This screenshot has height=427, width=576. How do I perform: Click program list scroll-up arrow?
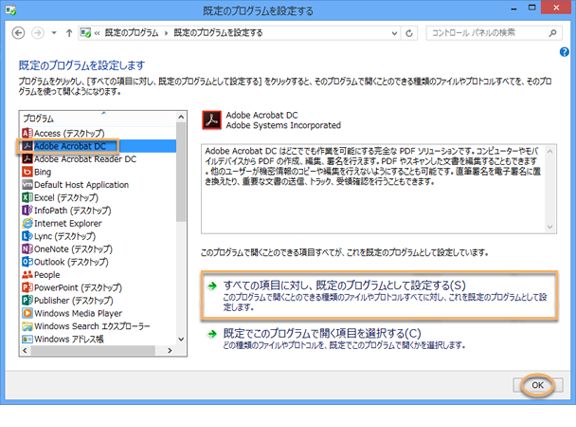pos(181,117)
